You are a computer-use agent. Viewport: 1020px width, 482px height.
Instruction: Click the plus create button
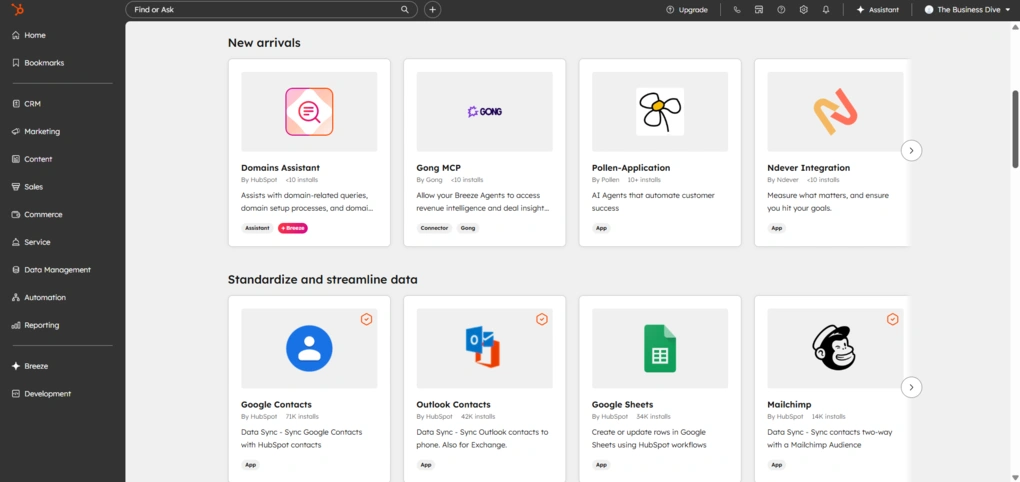coord(433,10)
